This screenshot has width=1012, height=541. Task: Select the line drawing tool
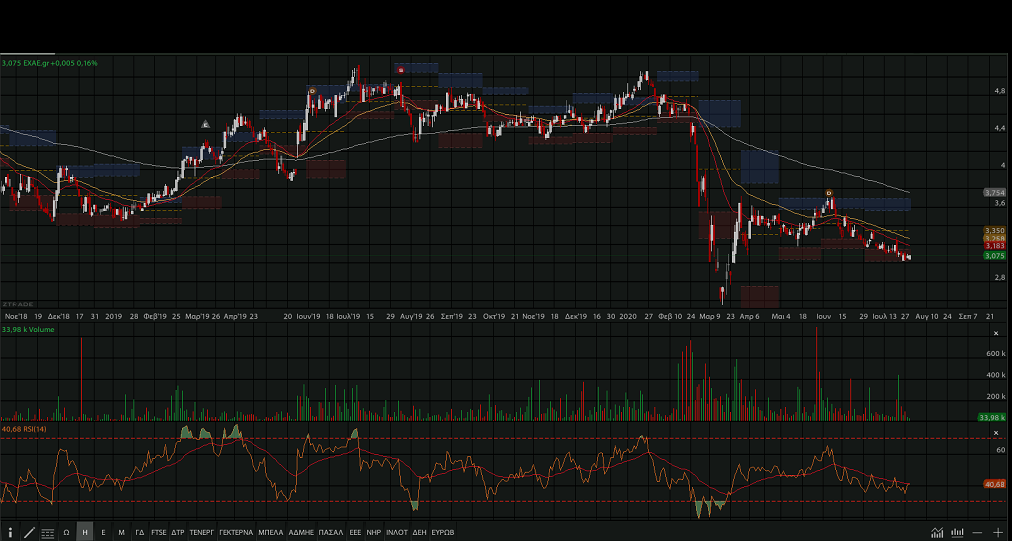click(29, 532)
